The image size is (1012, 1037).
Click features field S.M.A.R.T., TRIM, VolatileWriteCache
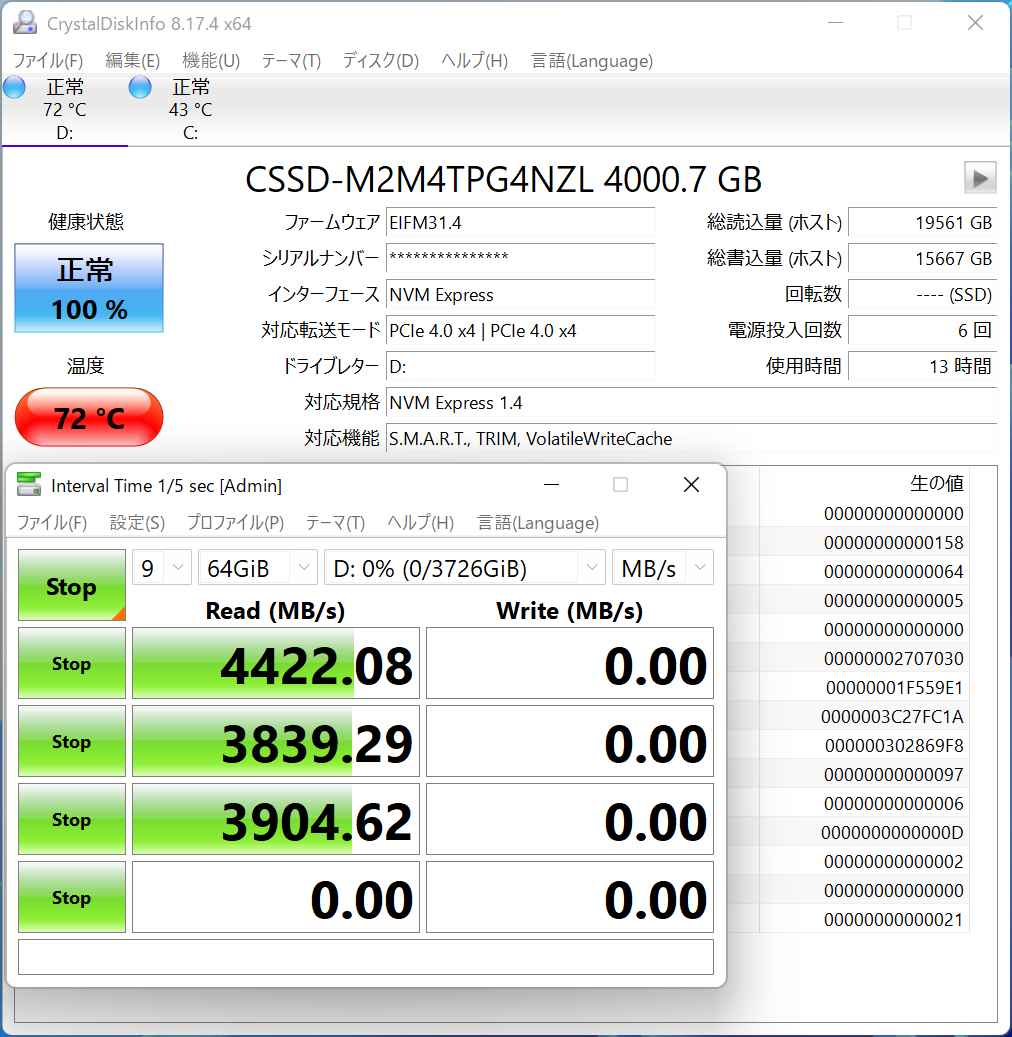point(691,438)
